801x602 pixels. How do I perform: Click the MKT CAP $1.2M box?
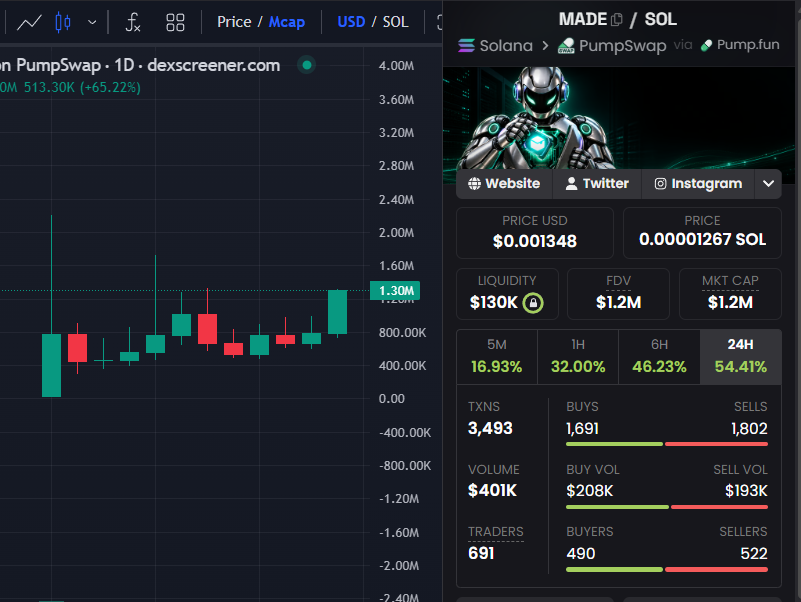[730, 294]
